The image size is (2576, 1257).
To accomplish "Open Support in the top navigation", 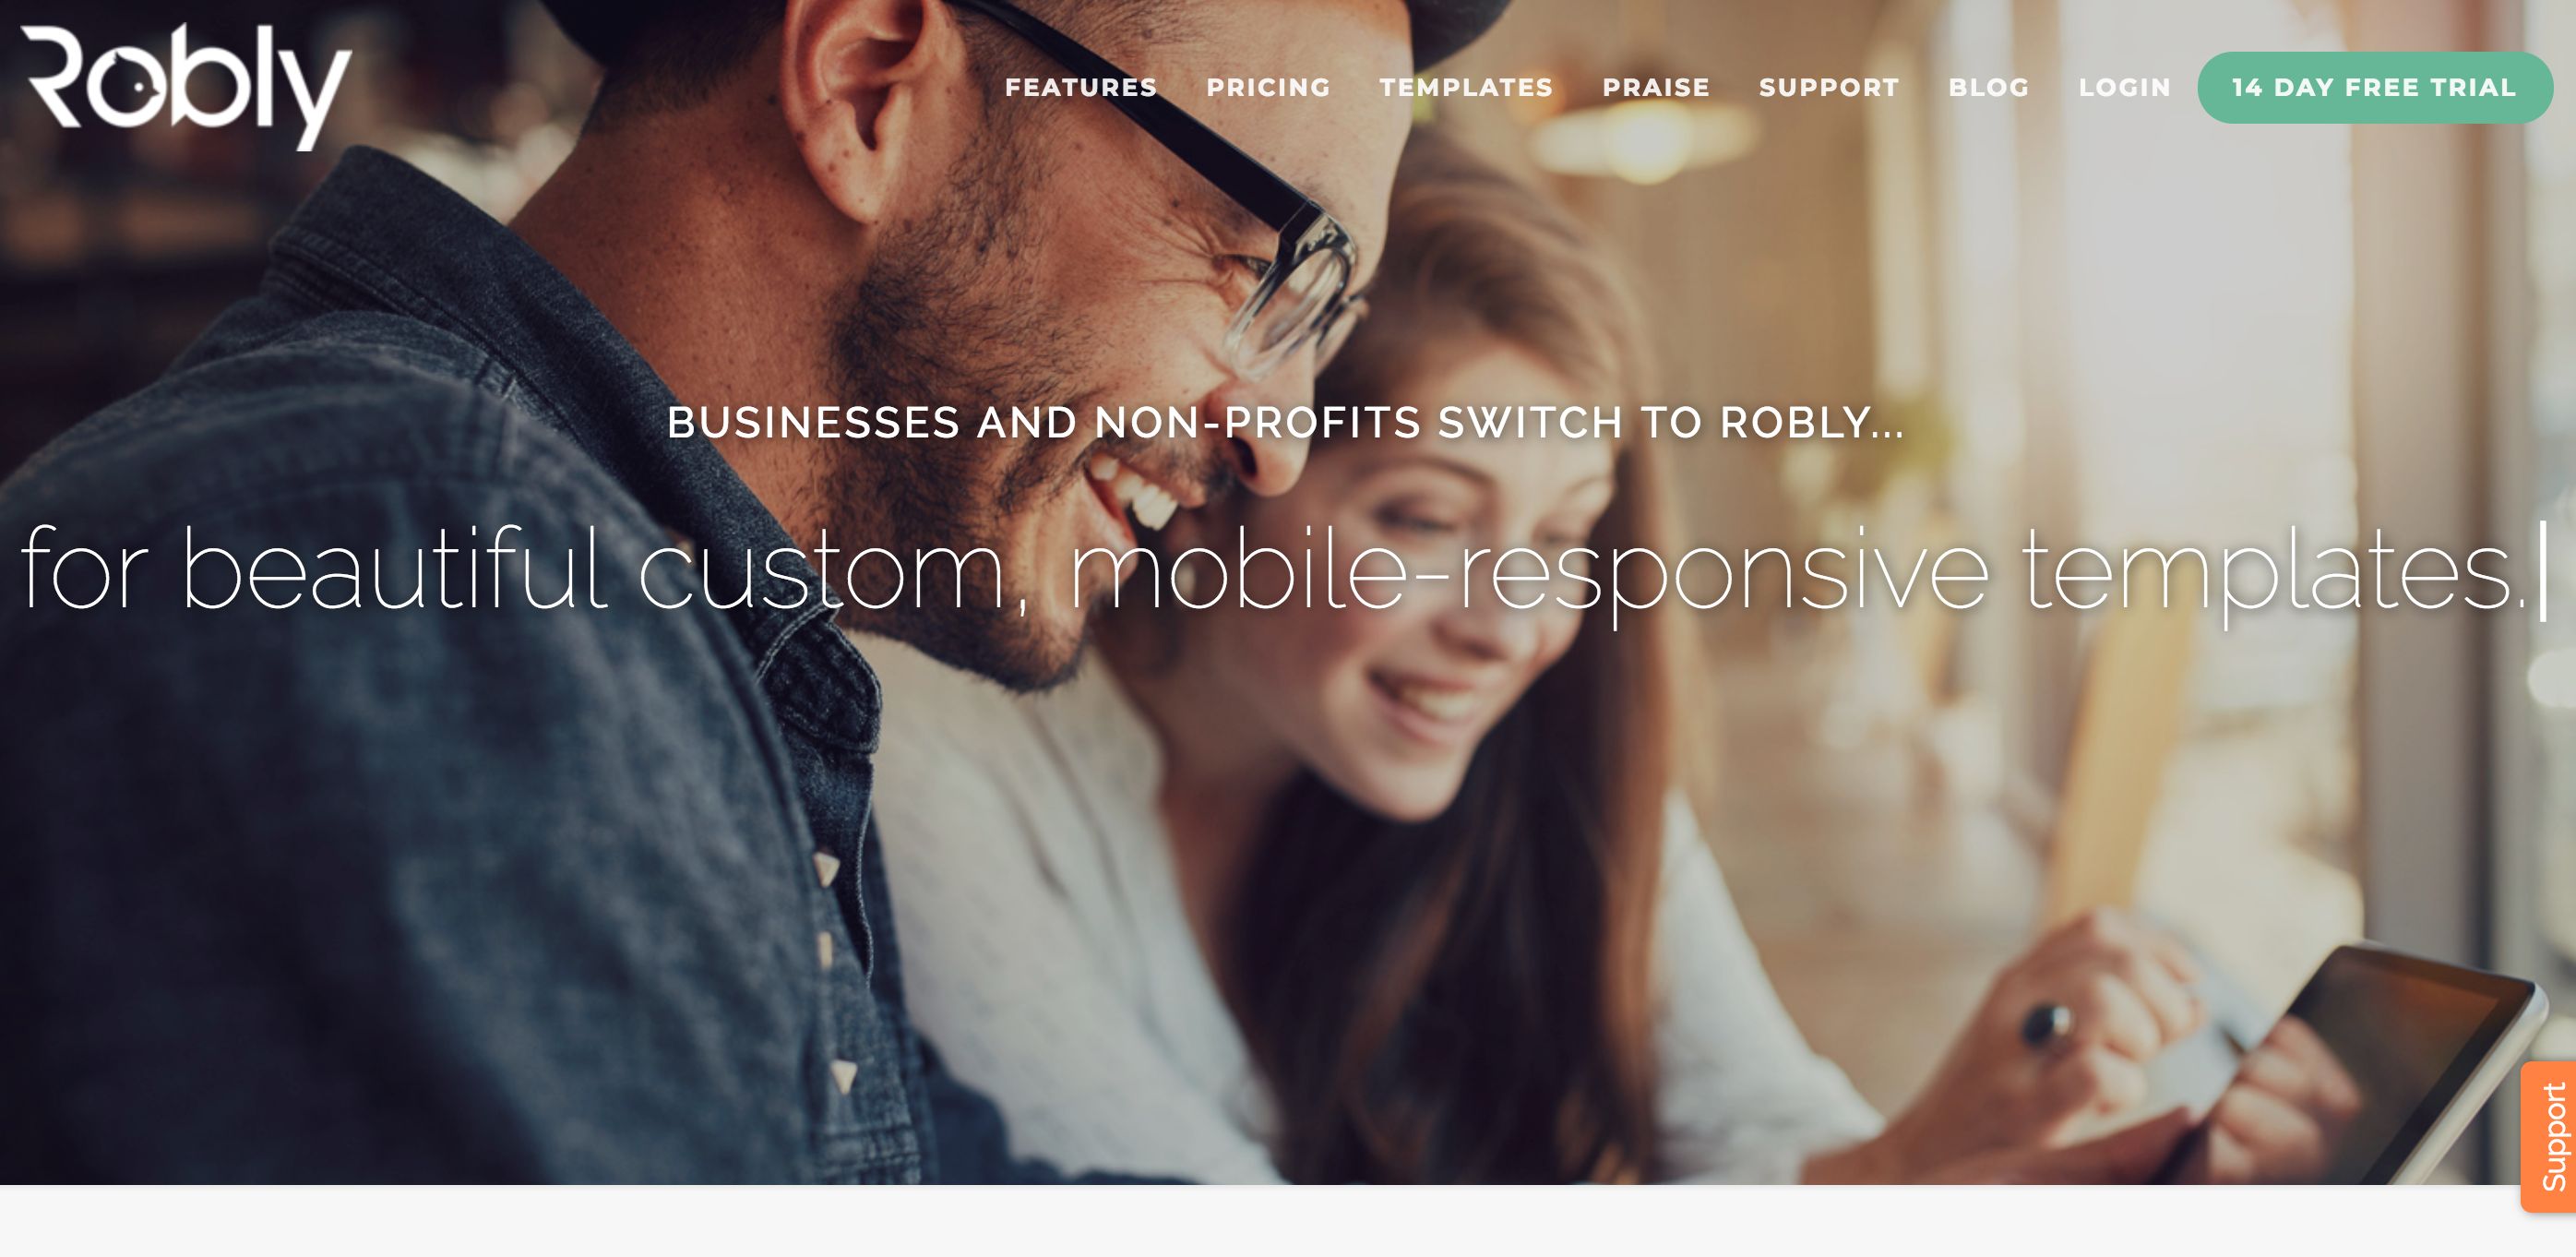I will [x=1829, y=88].
